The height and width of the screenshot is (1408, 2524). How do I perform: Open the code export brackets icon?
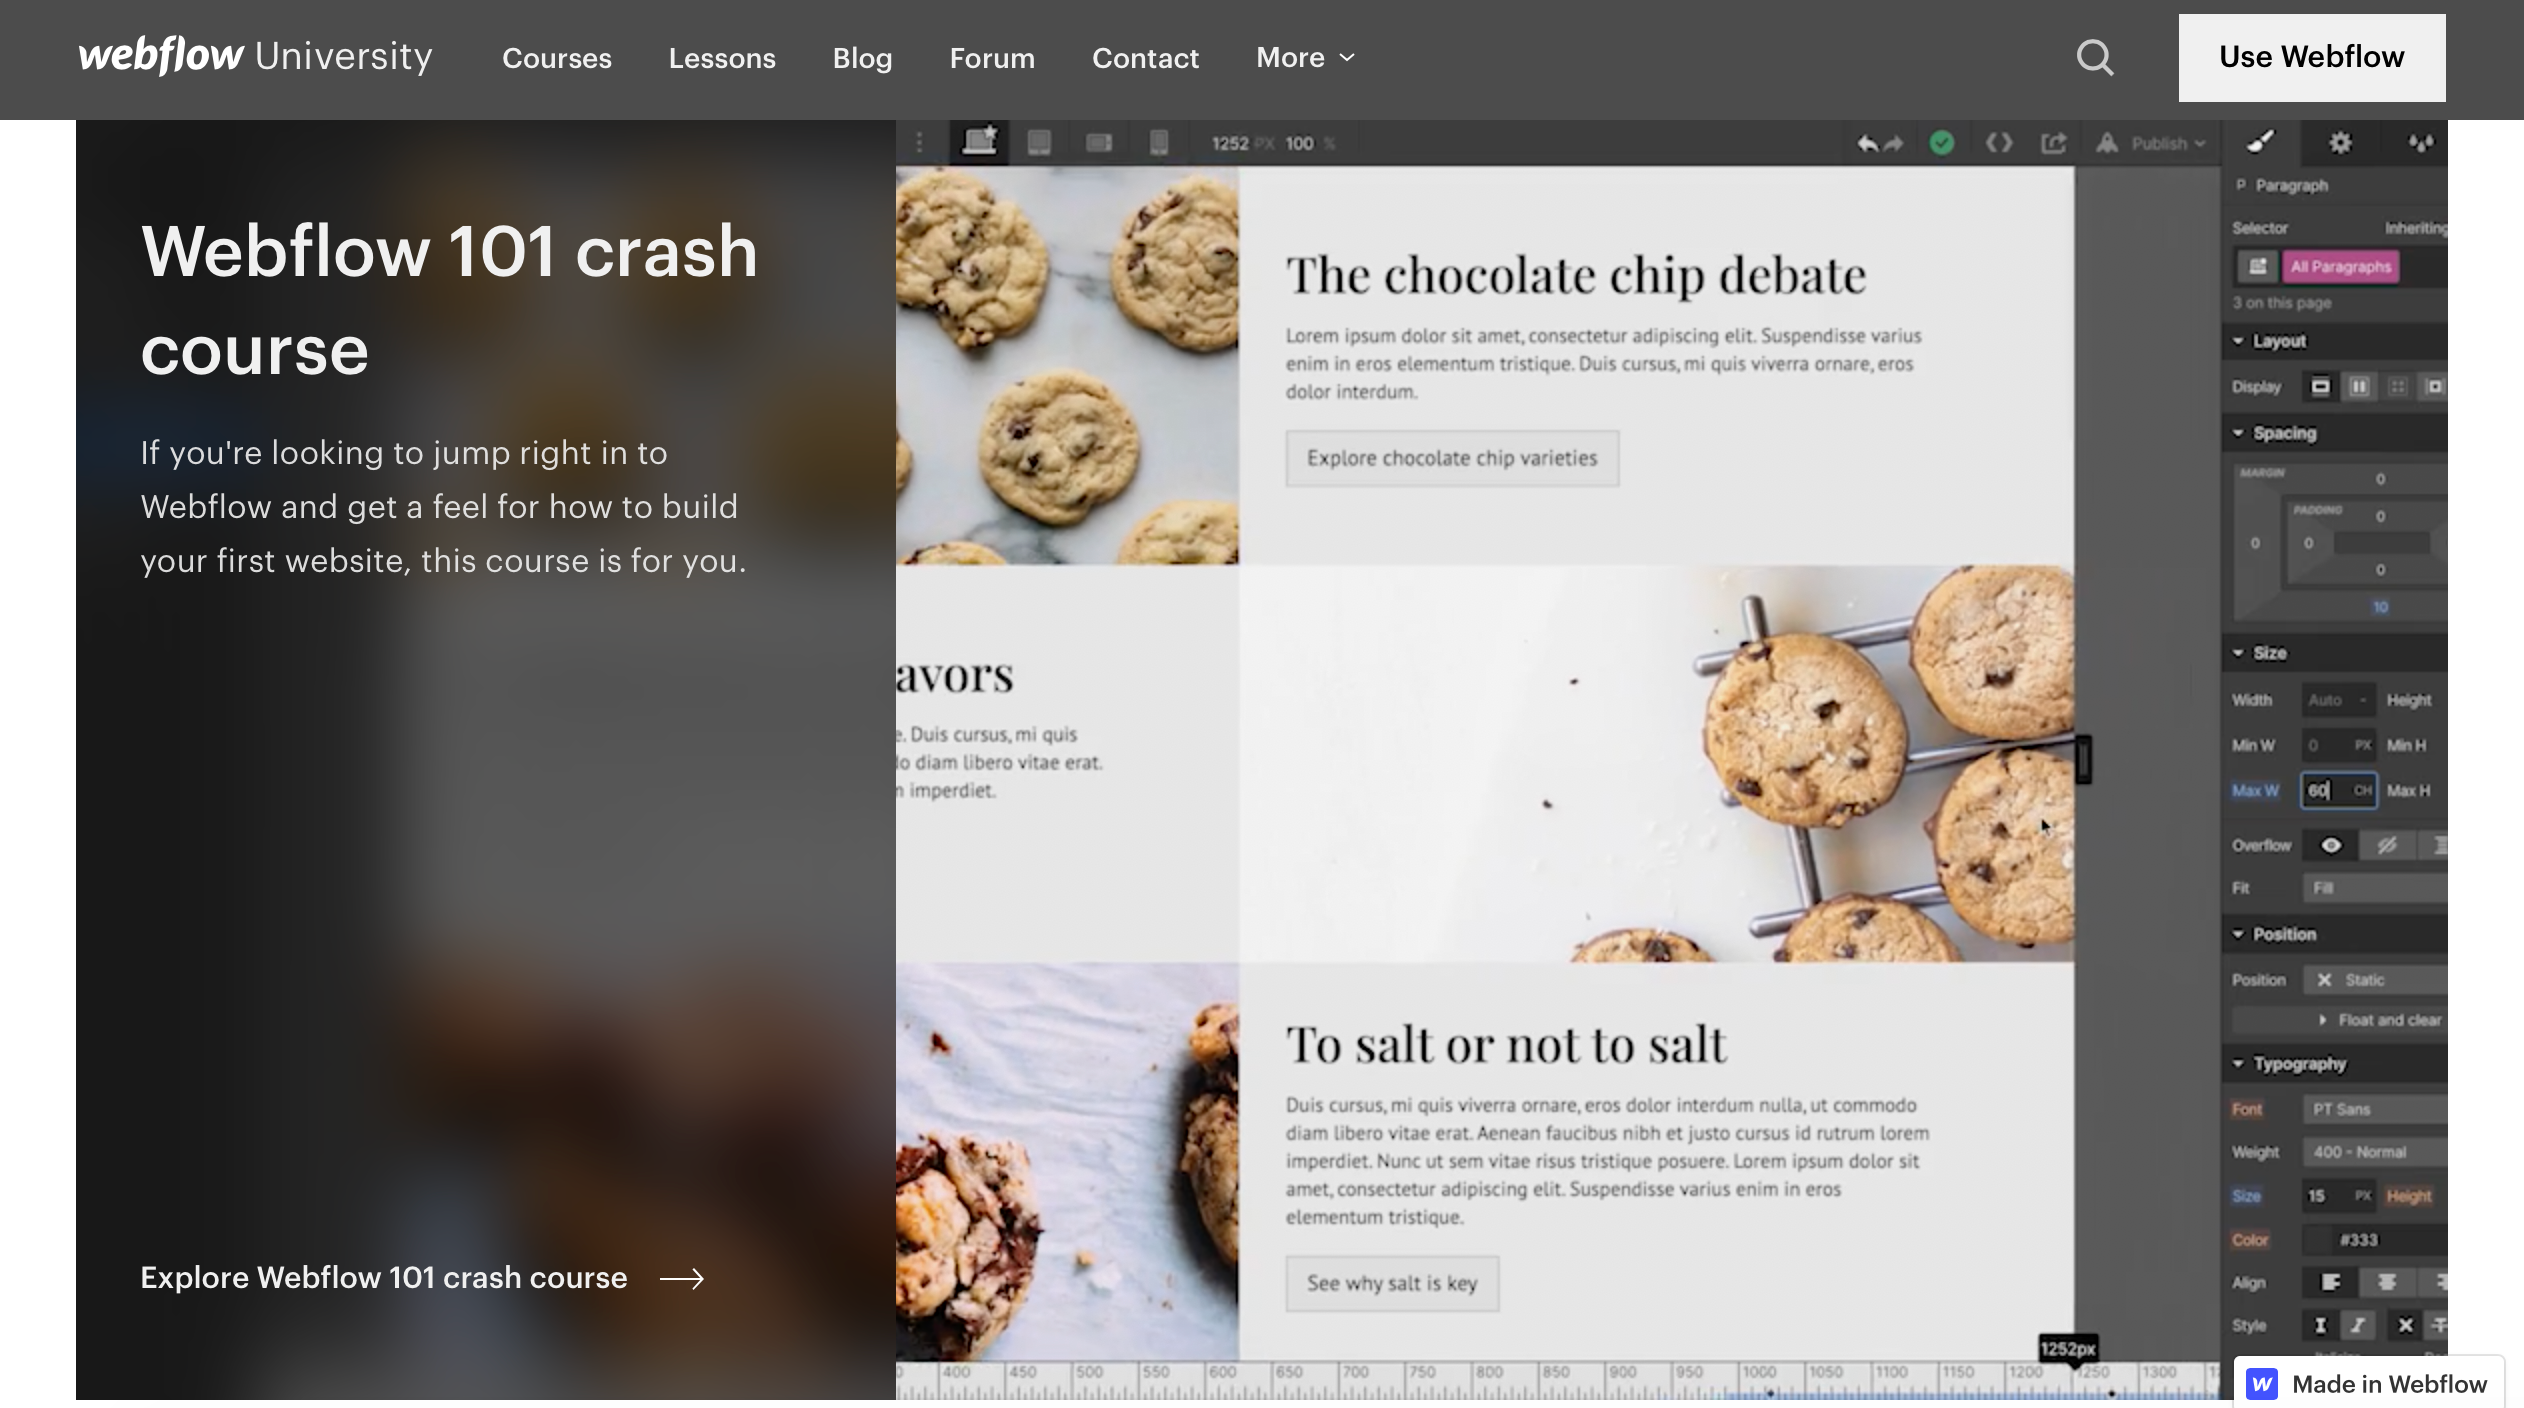1999,143
